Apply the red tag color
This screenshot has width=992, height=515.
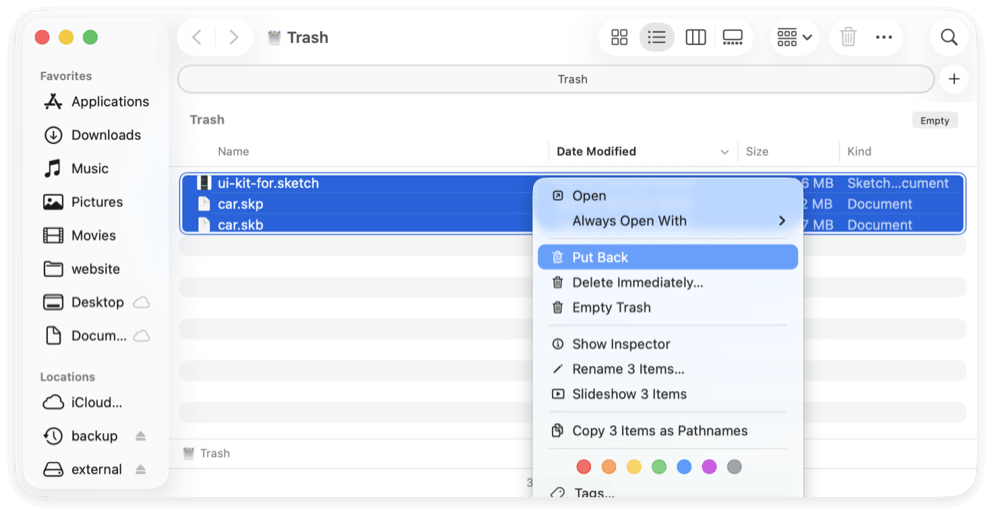tap(584, 467)
